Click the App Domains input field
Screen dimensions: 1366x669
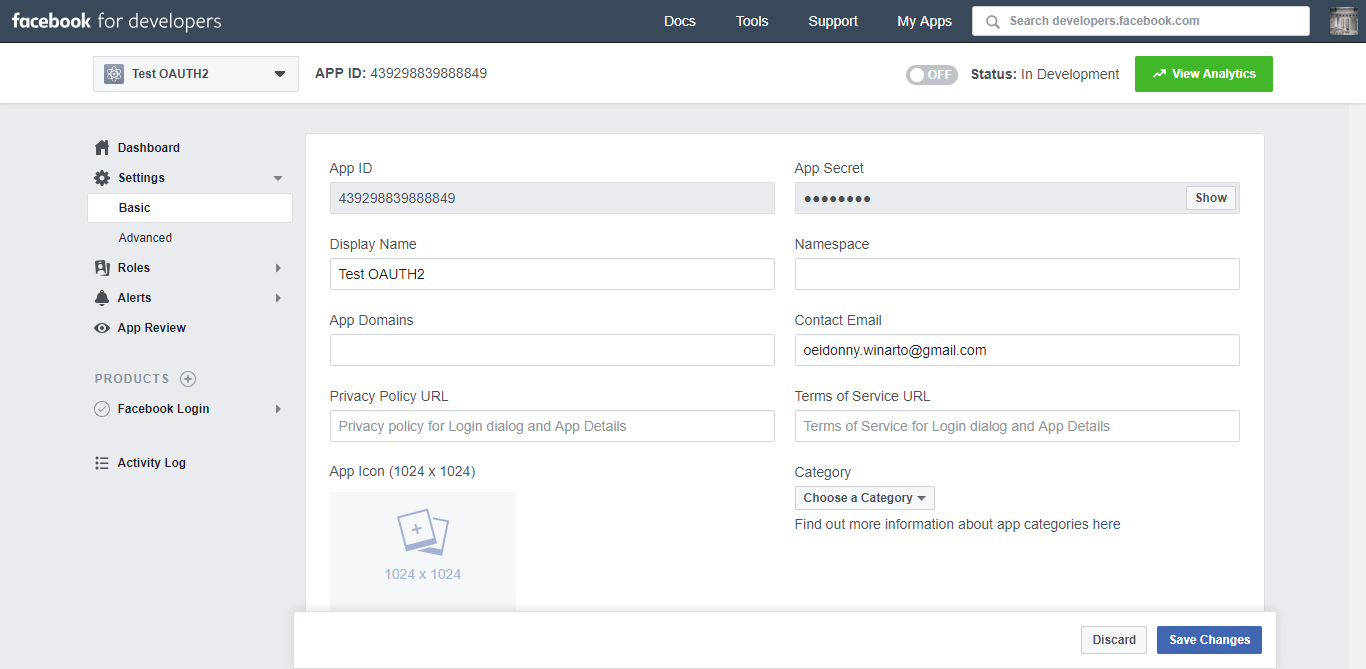click(x=552, y=350)
